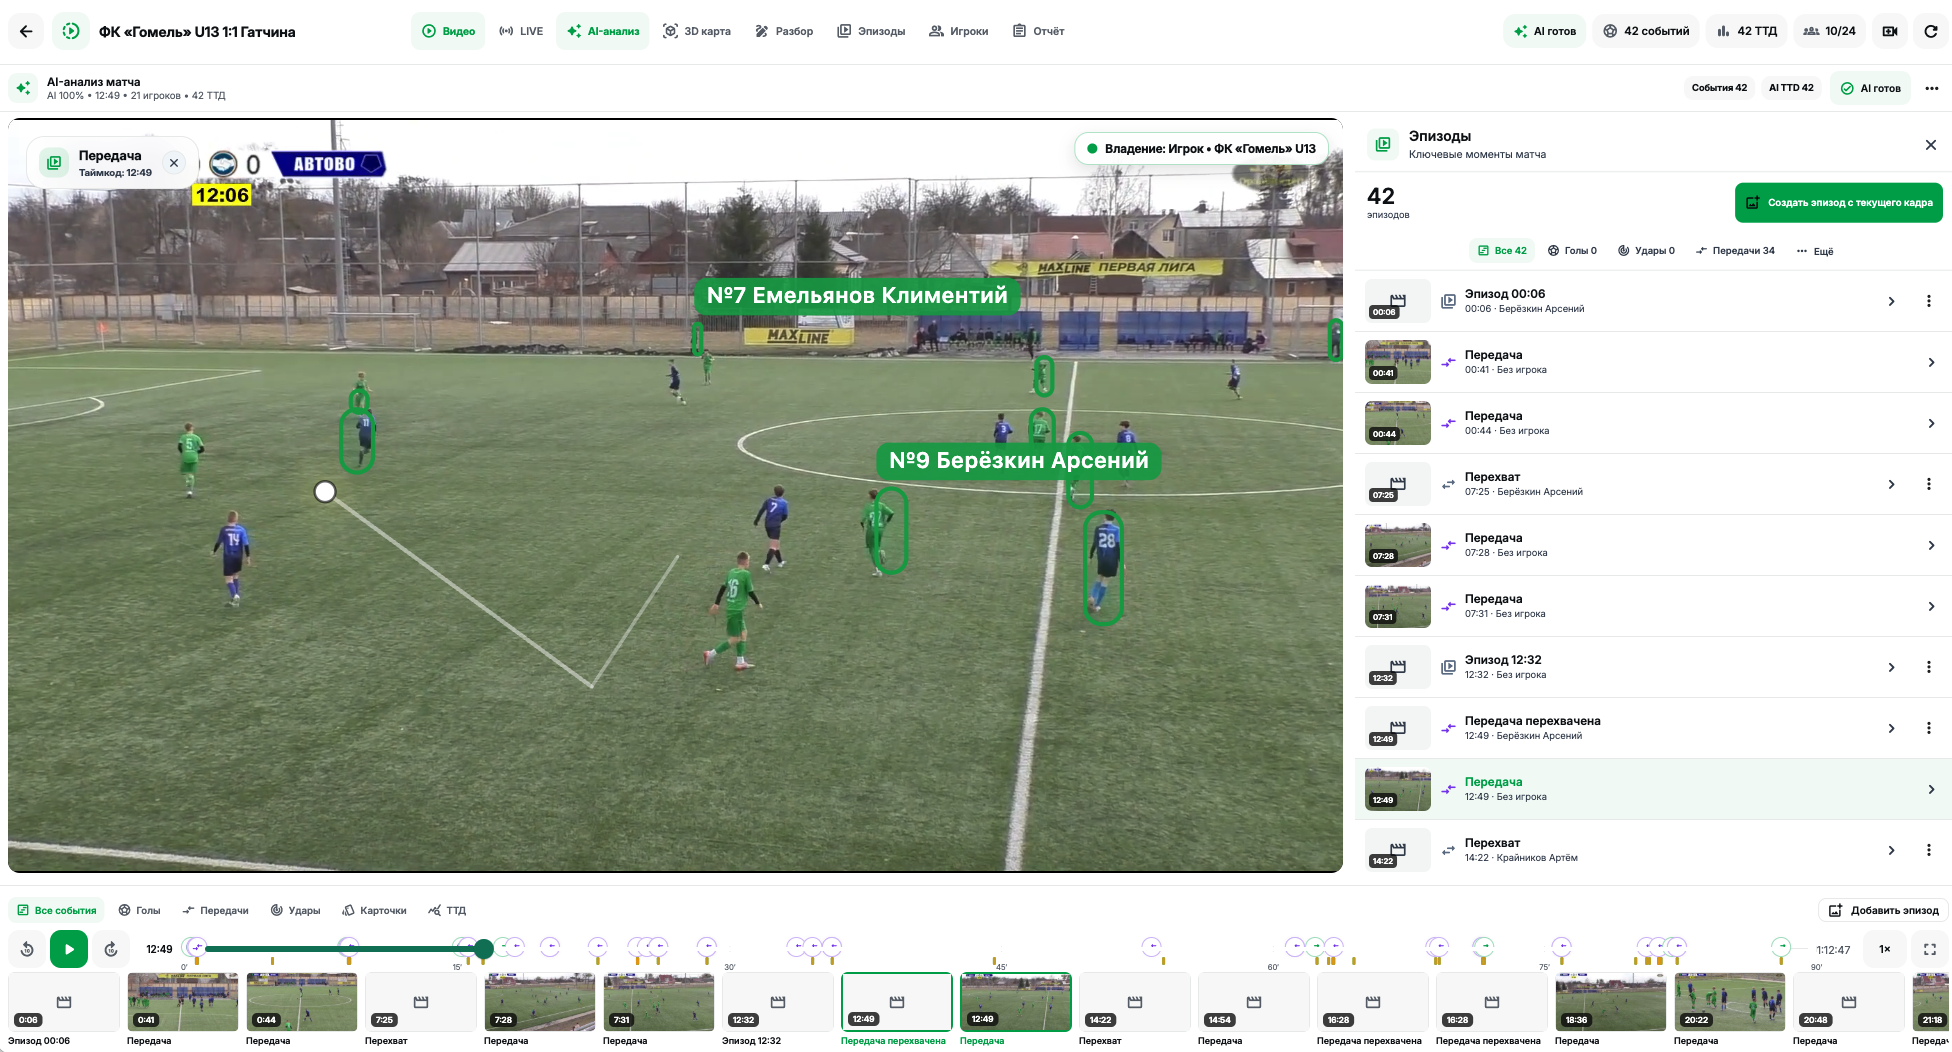This screenshot has width=1952, height=1052.
Task: Filter episodes by Передачи 34
Action: [1735, 251]
